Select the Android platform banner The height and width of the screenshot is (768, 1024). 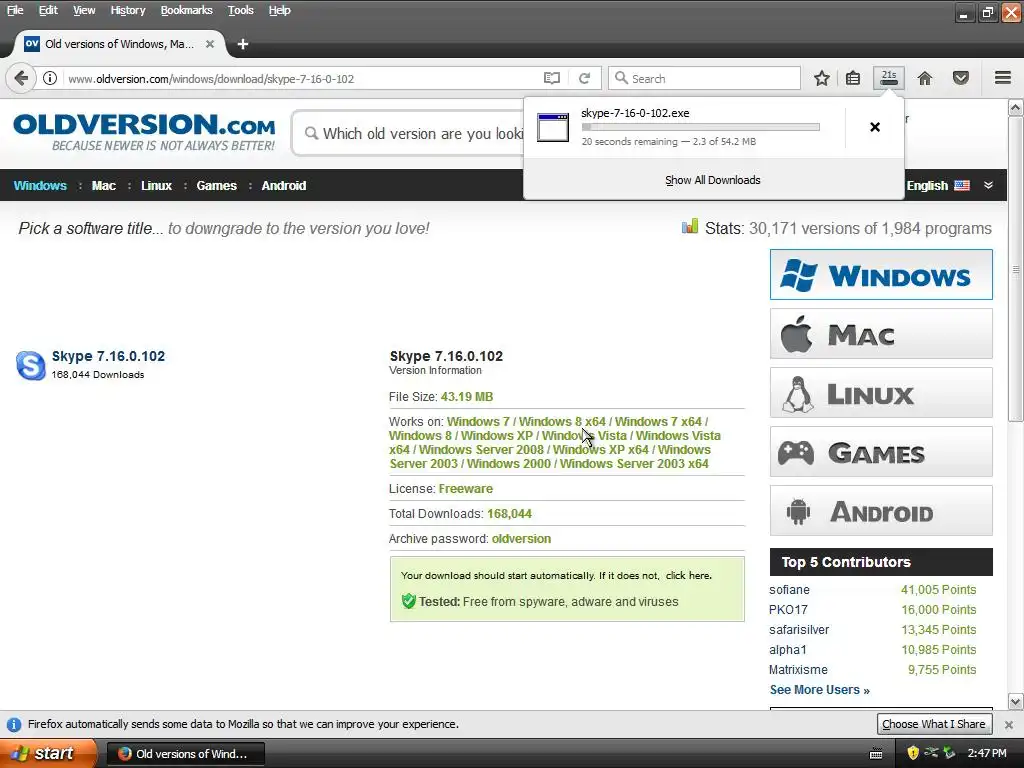coord(881,510)
